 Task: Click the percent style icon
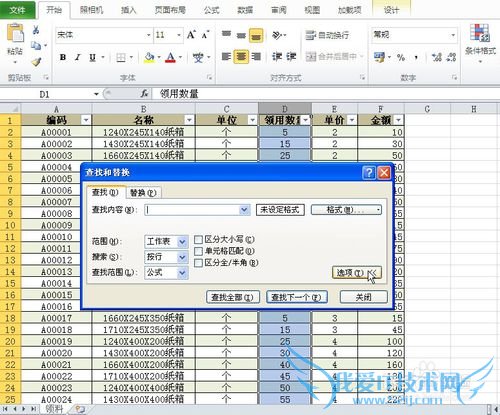[x=401, y=58]
